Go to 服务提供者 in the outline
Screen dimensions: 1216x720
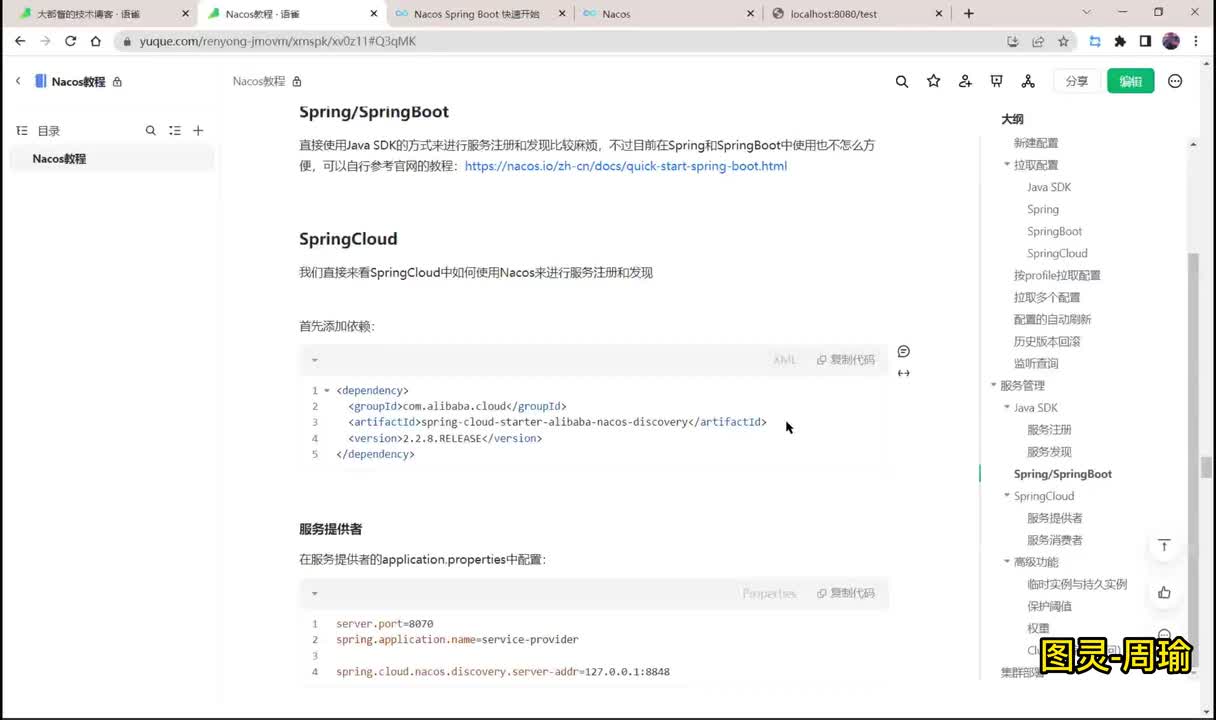click(x=1055, y=518)
